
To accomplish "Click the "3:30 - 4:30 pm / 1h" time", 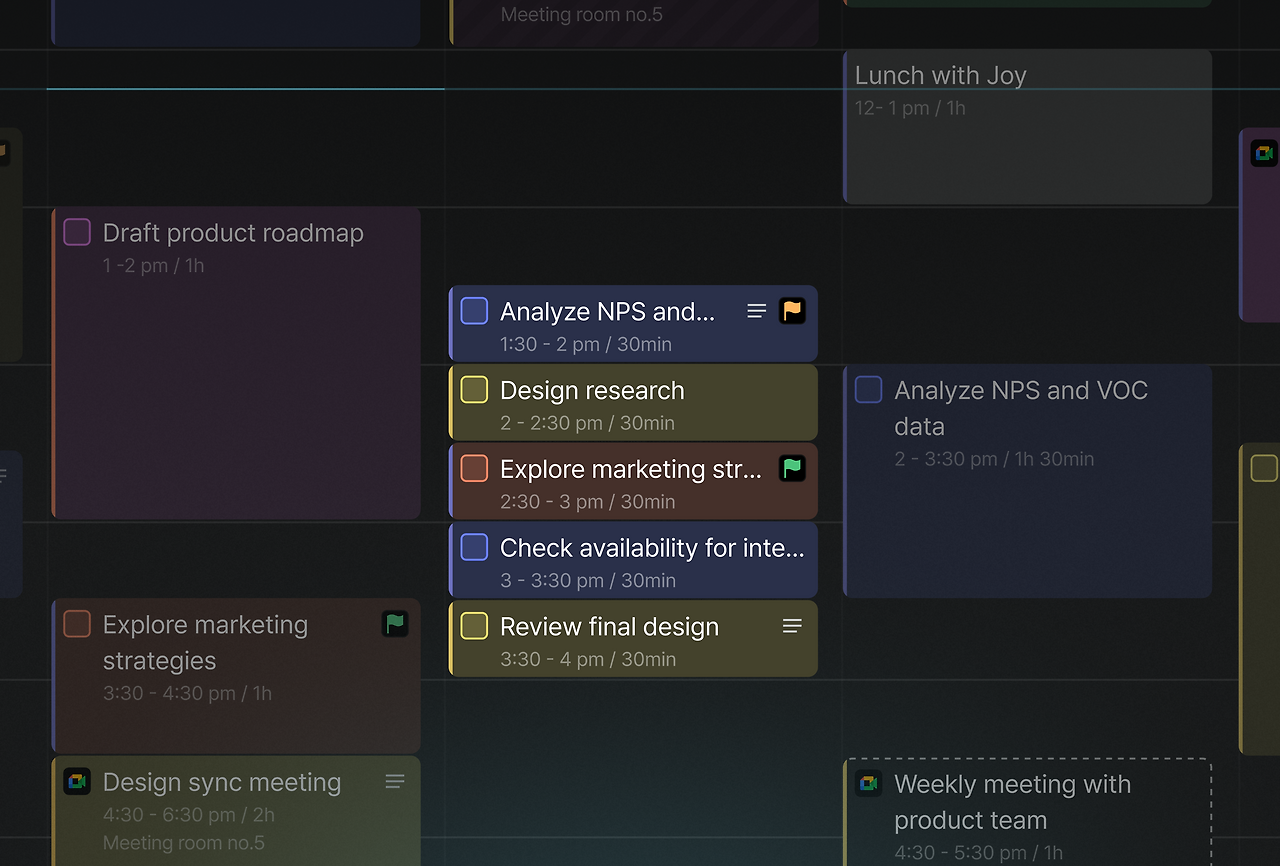I will point(187,694).
